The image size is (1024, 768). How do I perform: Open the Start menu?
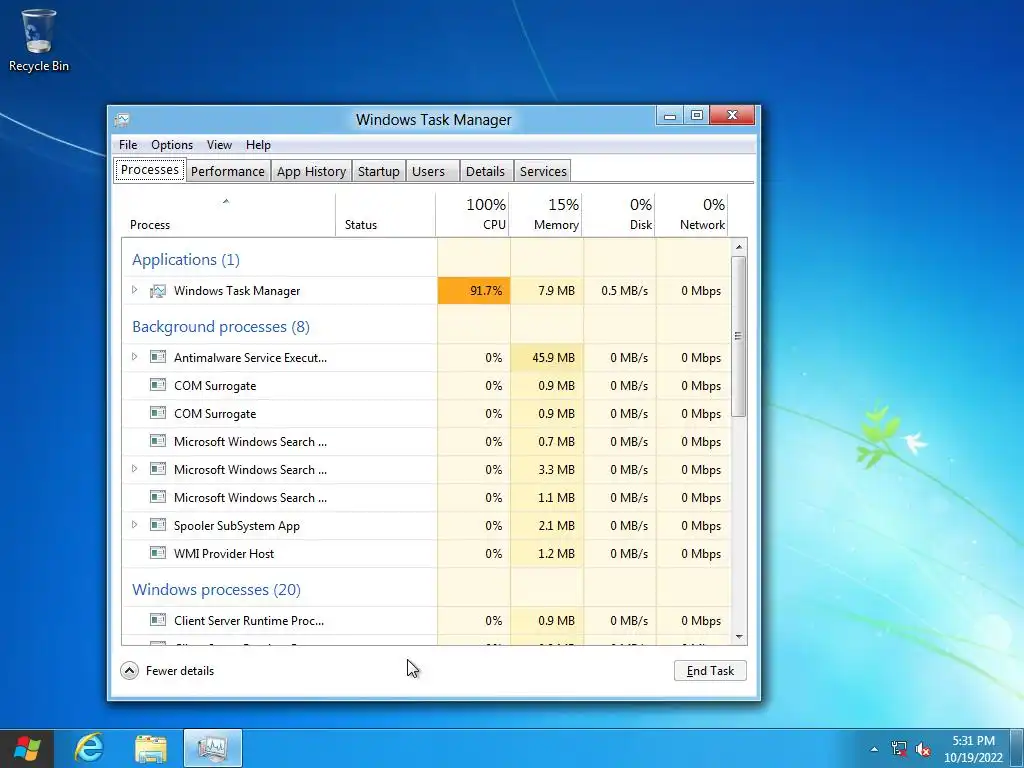click(27, 748)
